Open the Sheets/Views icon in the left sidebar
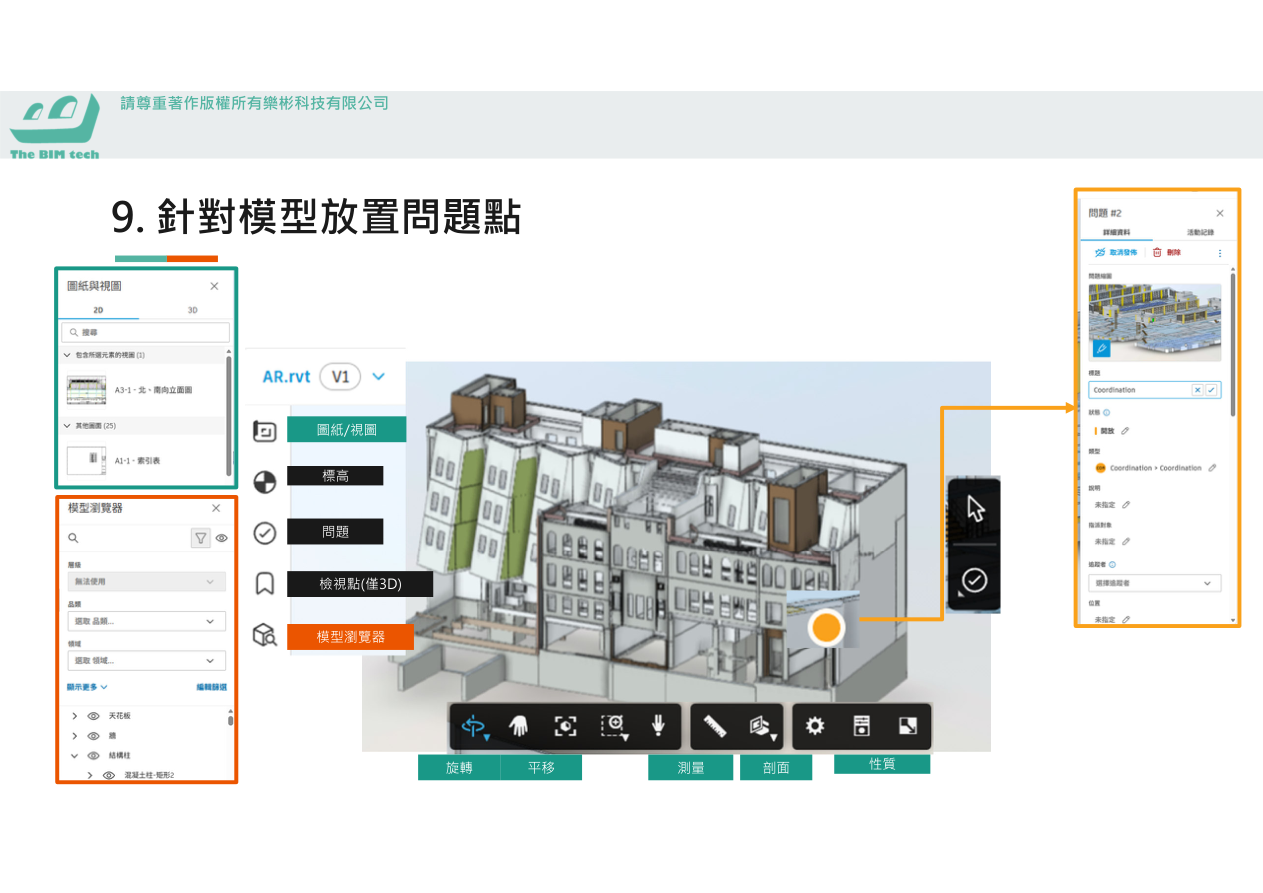This screenshot has width=1263, height=893. [265, 430]
